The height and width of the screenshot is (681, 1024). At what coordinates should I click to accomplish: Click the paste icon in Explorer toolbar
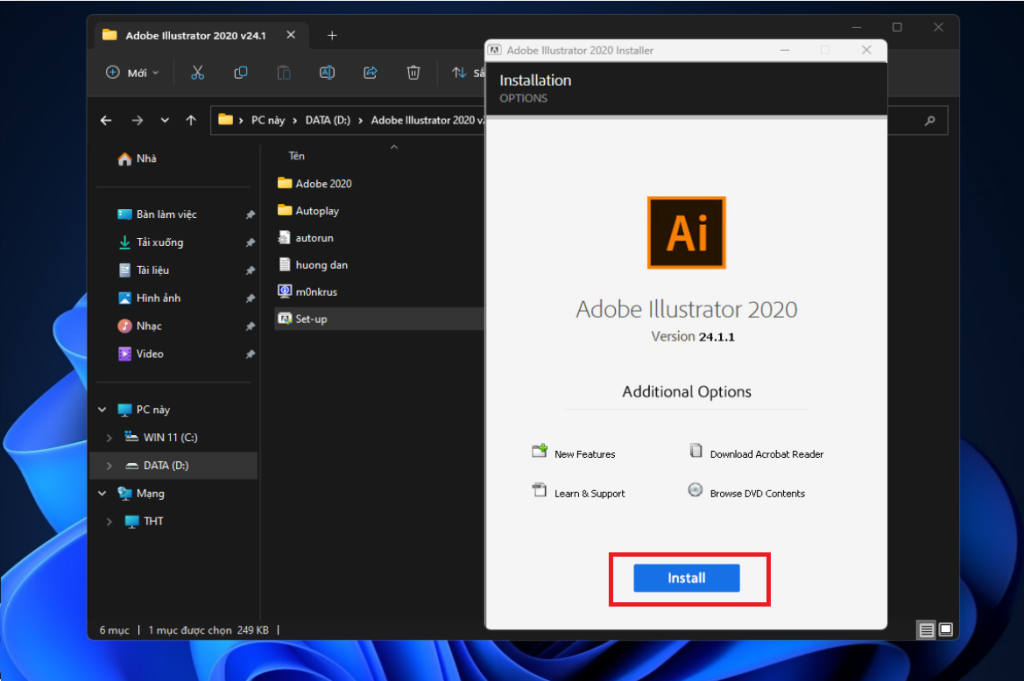point(283,72)
